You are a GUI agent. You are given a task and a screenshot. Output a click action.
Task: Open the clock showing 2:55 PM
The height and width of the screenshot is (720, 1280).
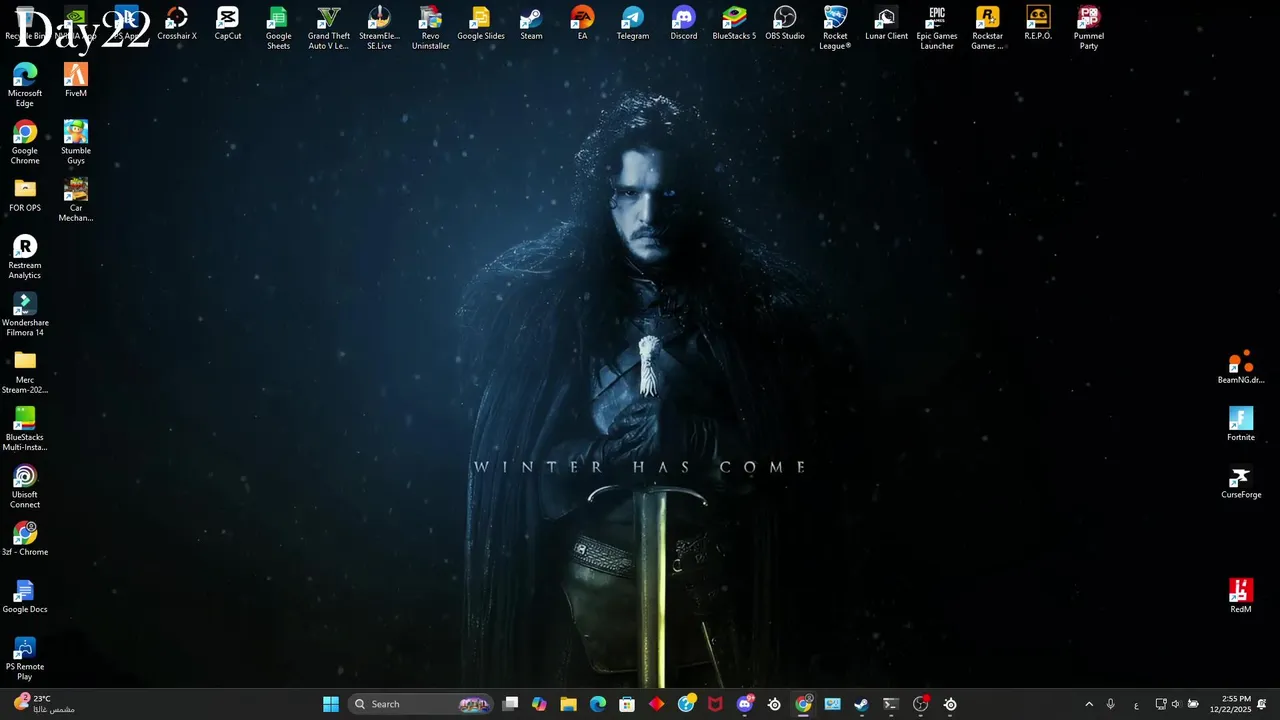click(1230, 704)
